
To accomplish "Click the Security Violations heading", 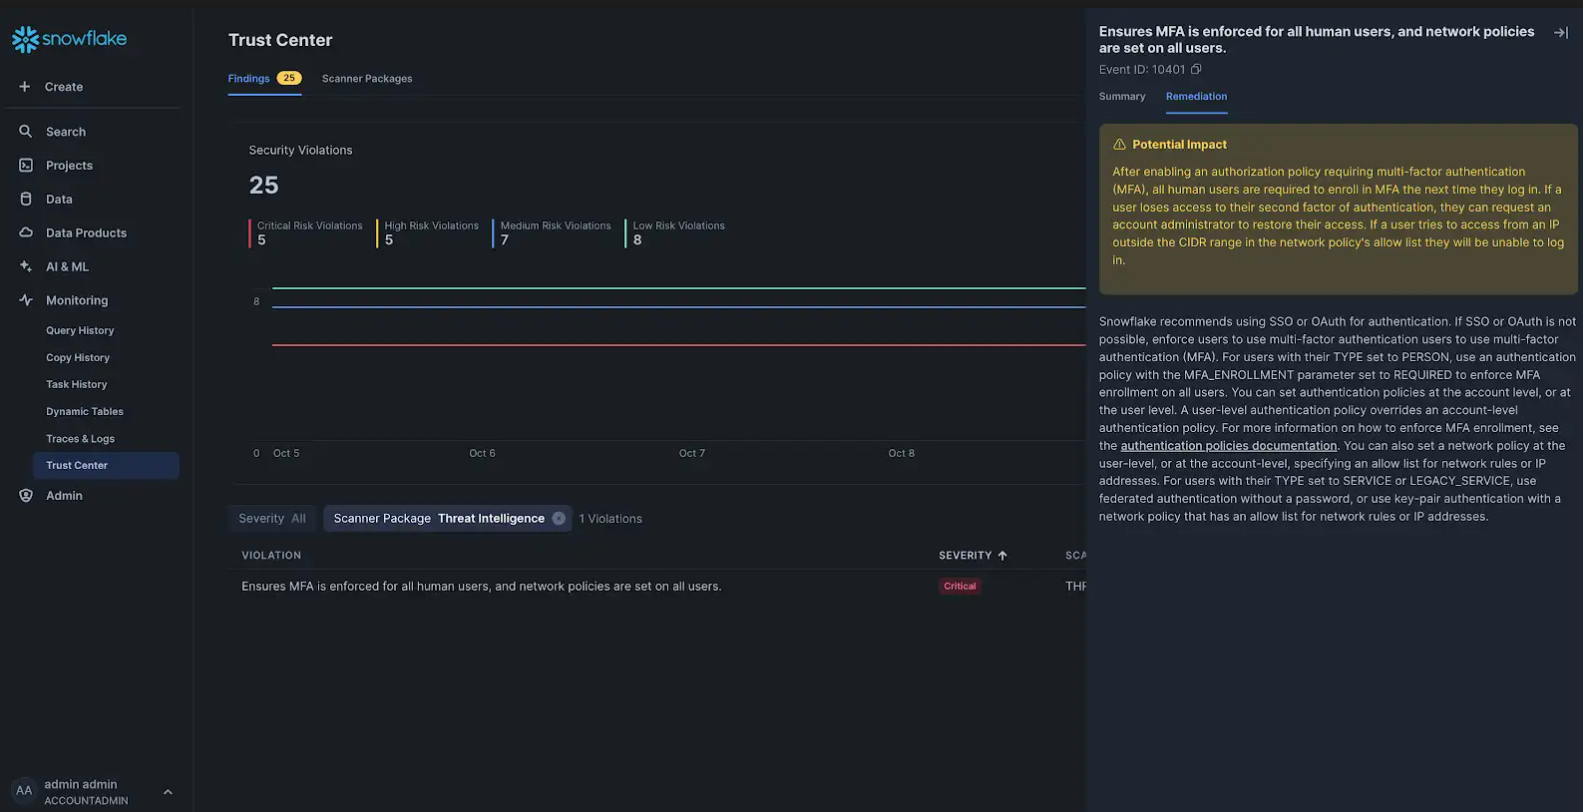I will click(x=300, y=150).
